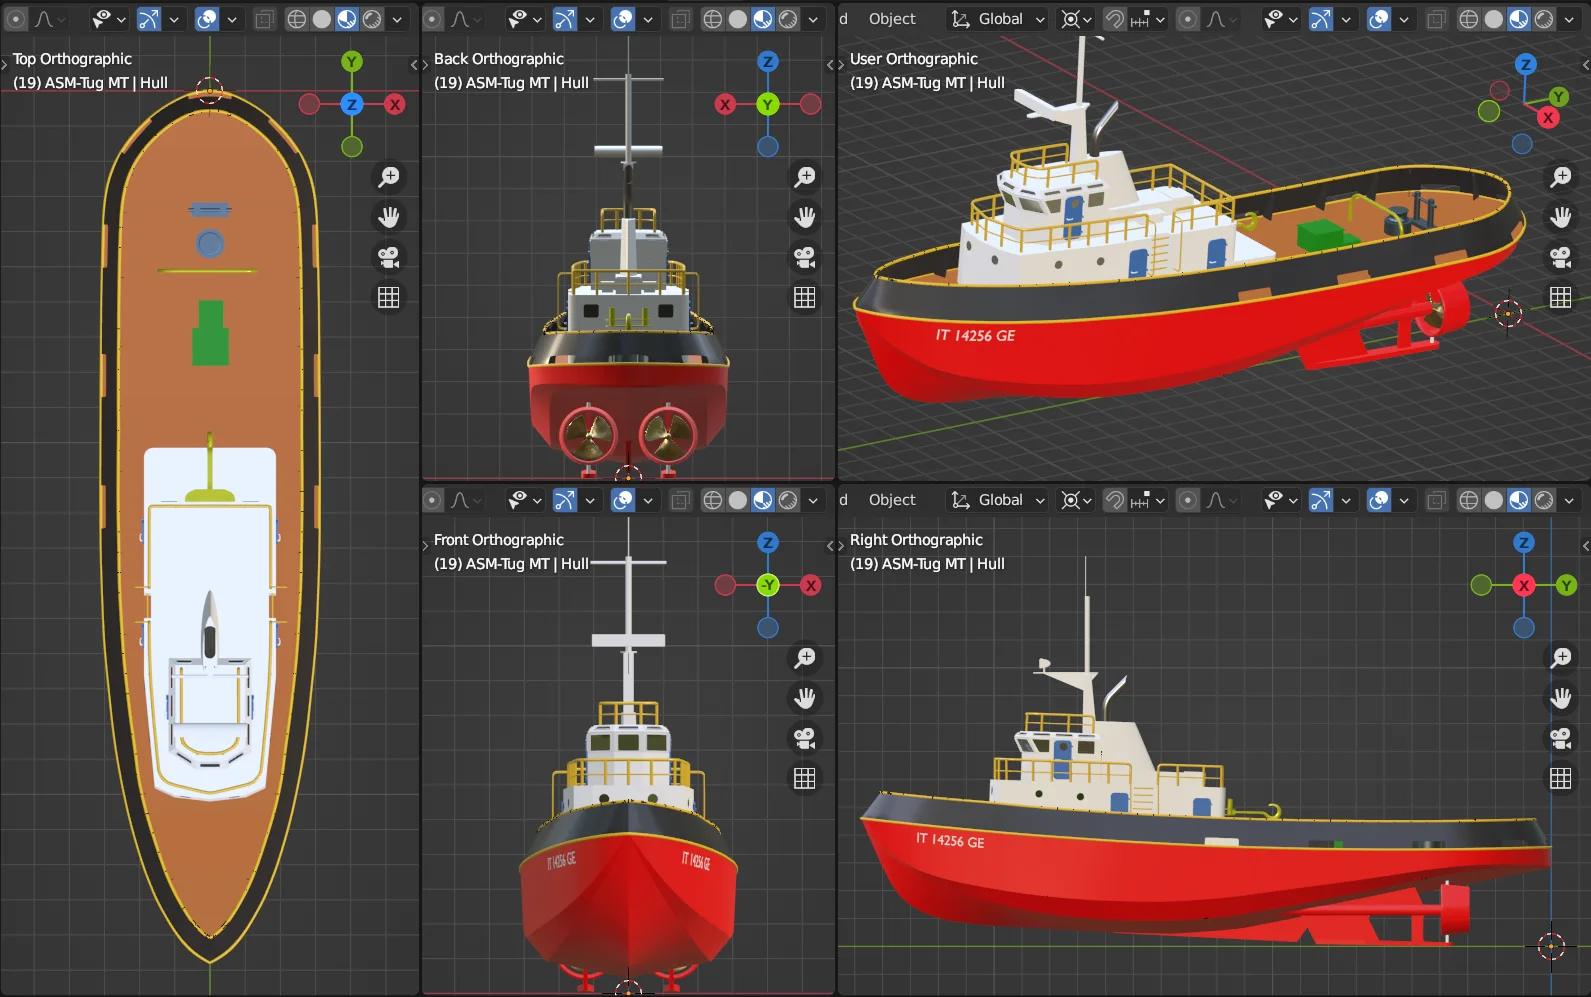The width and height of the screenshot is (1591, 997).
Task: Toggle X-ray in Front Orthographic header
Action: point(680,500)
